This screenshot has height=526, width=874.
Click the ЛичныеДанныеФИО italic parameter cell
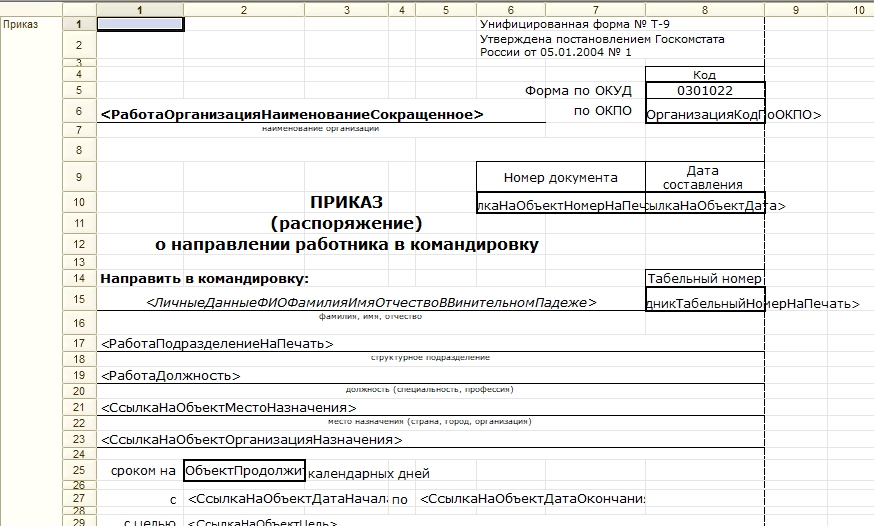tap(371, 302)
